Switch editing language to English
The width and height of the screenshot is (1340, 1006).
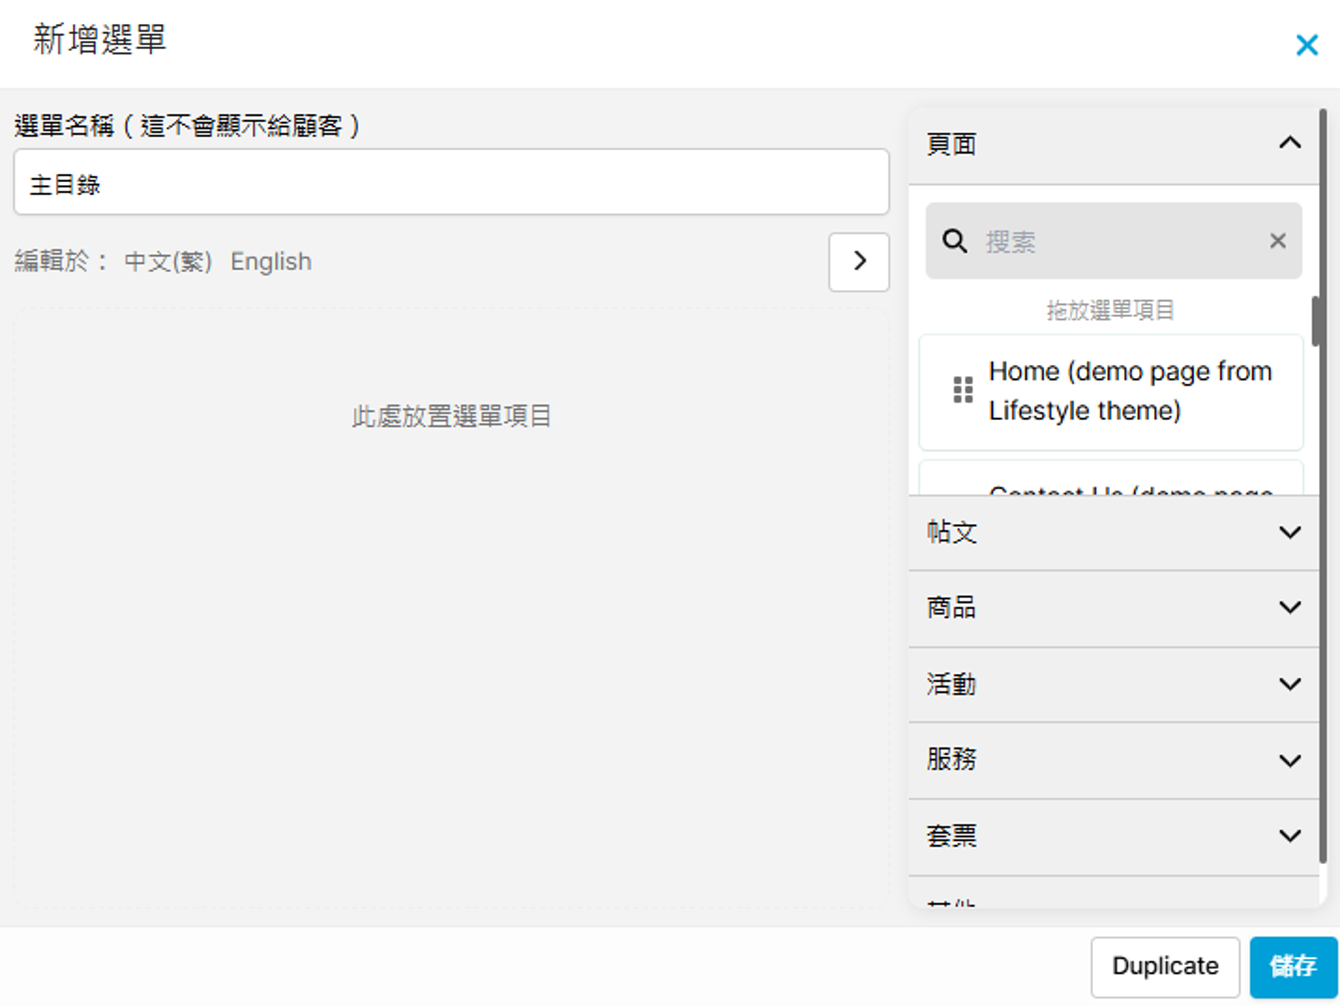pos(271,262)
